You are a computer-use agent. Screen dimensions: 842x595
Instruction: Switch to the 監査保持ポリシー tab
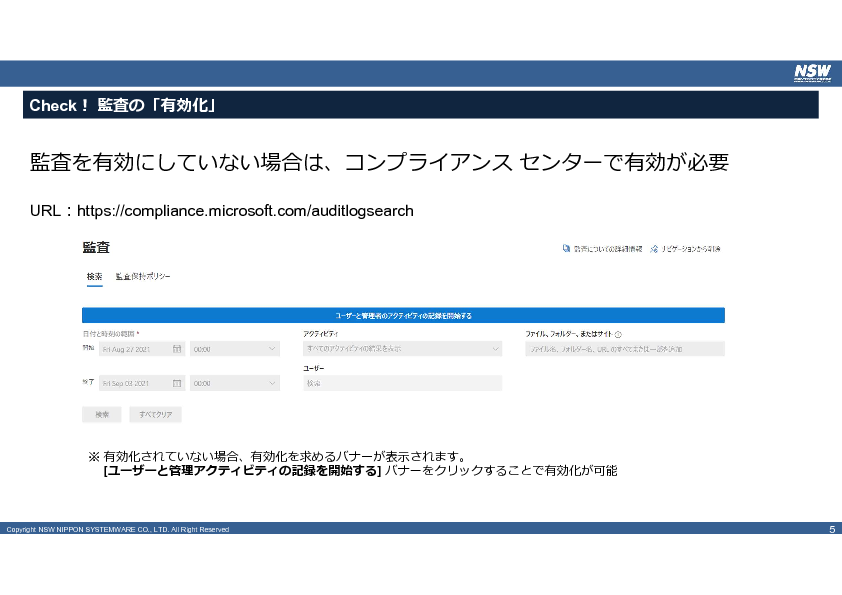pyautogui.click(x=142, y=276)
